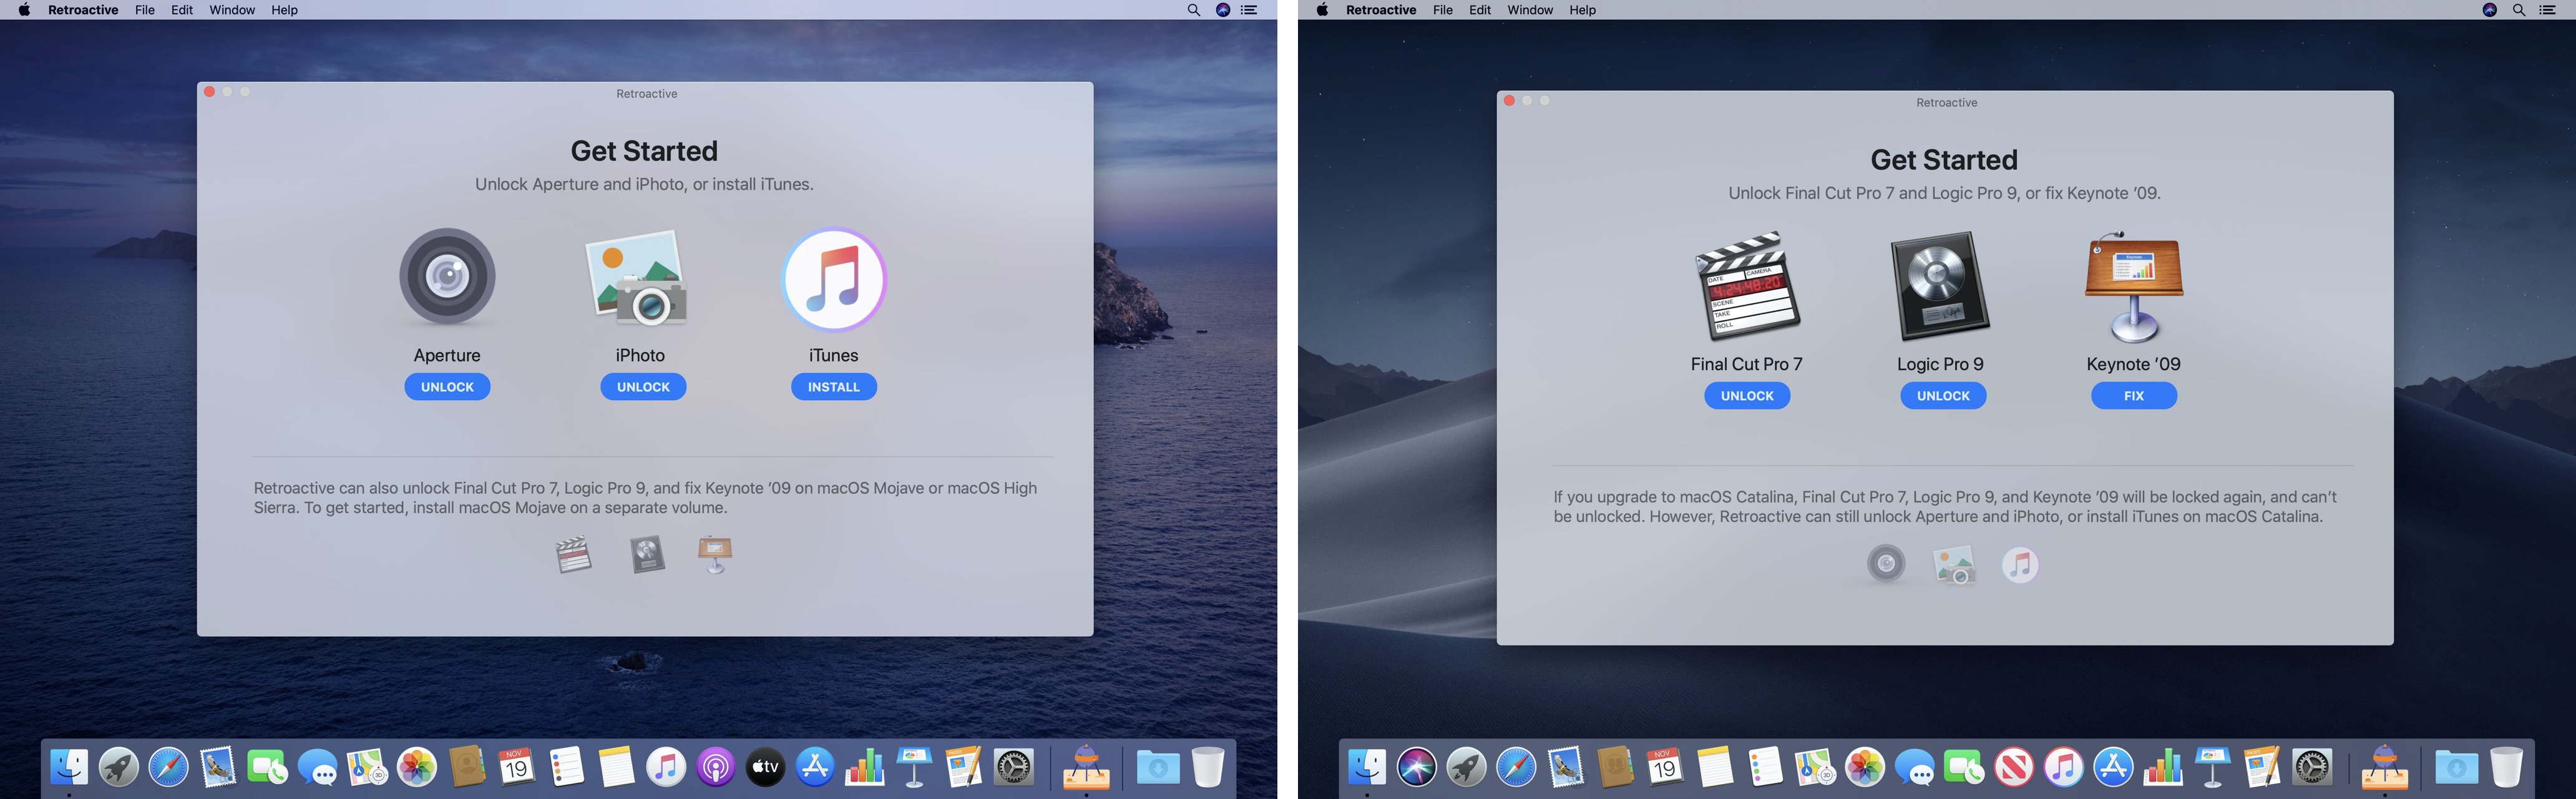Click the large Final Cut Pro 7 clapperboard icon
2576x799 pixels.
(1747, 287)
